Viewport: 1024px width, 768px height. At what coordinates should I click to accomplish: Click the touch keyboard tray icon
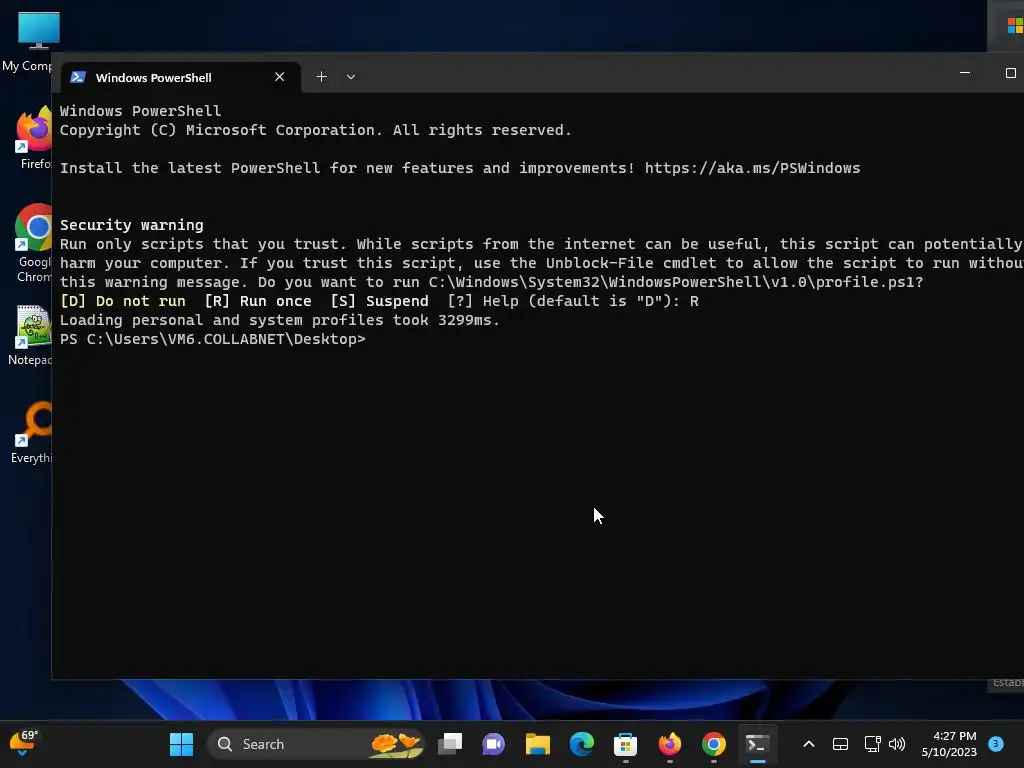(840, 744)
